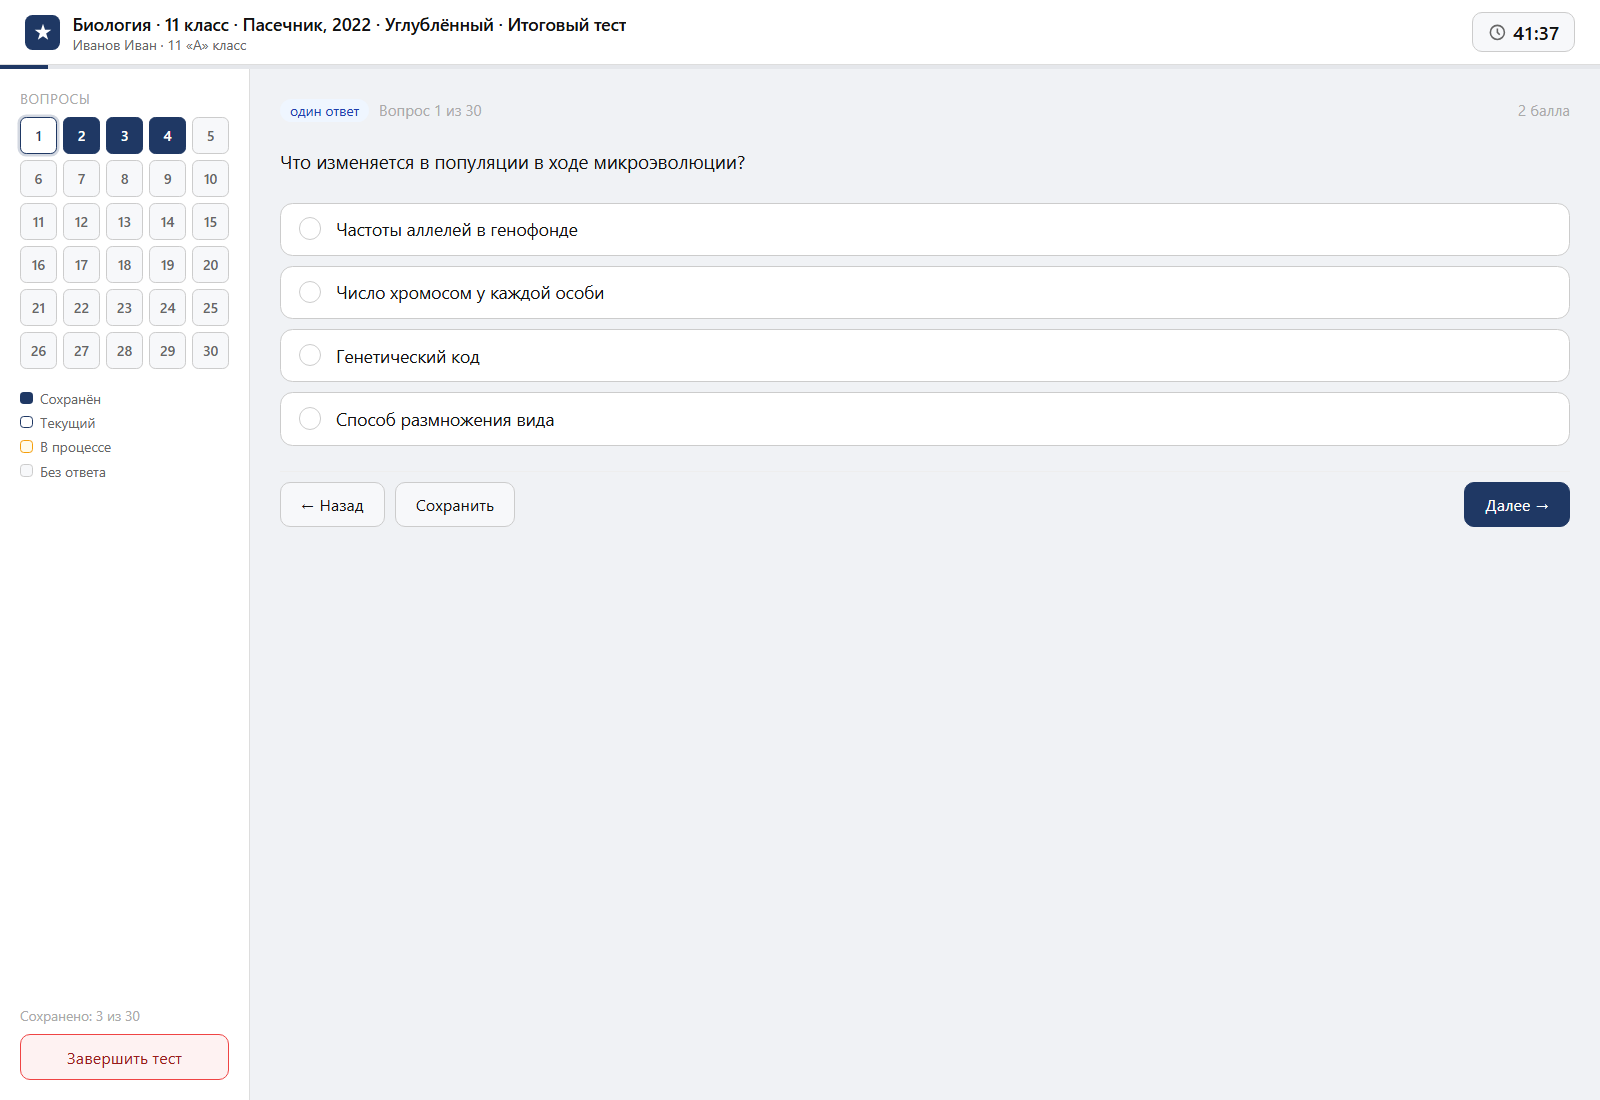1600x1100 pixels.
Task: Click the "Сохранено: 3 из 30" status
Action: tap(80, 1016)
